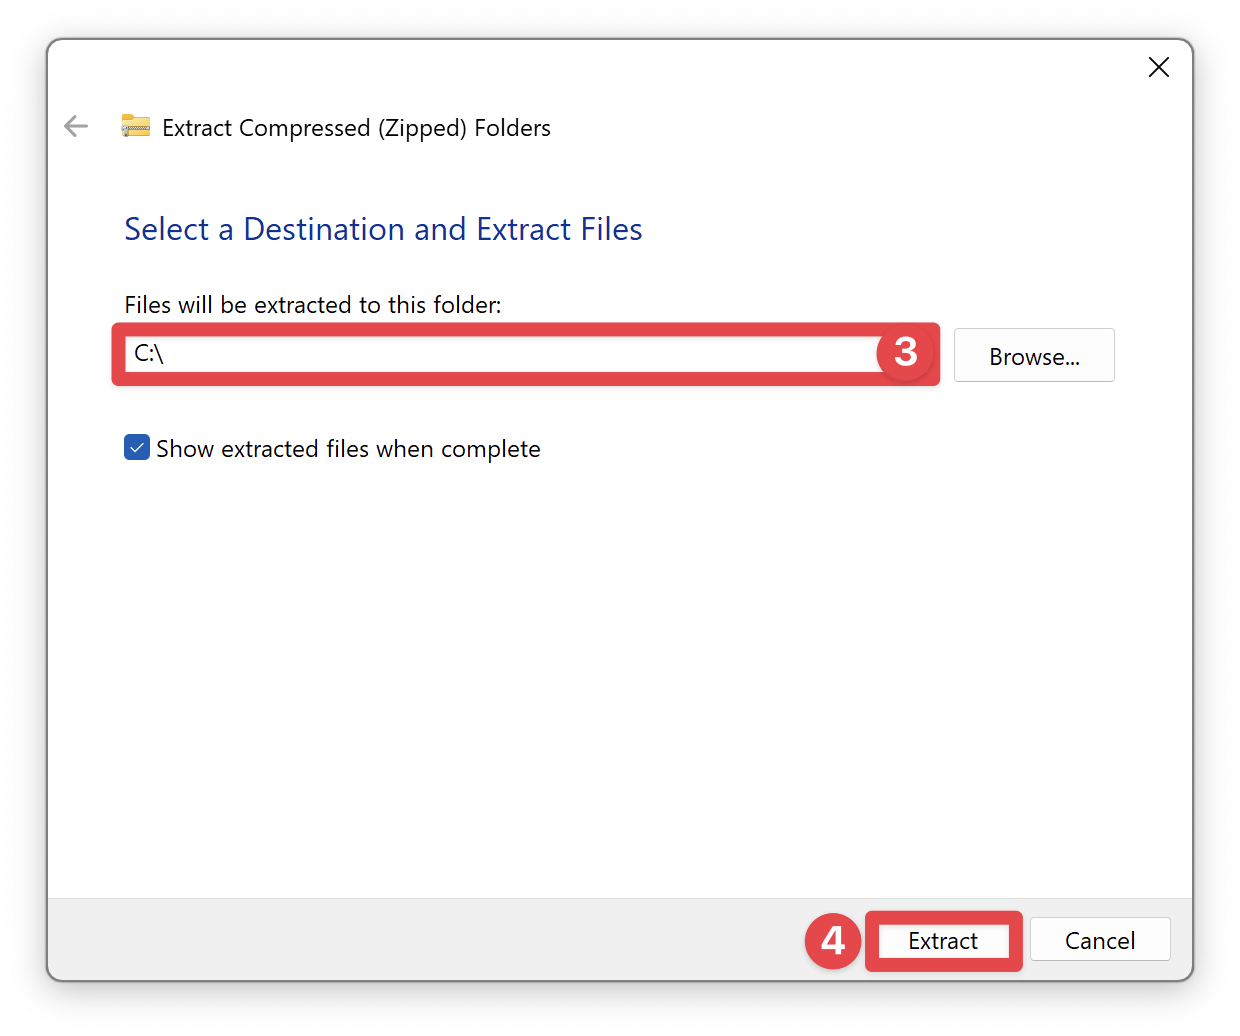The width and height of the screenshot is (1240, 1036).
Task: Close the extraction dialog with the X
Action: [1158, 67]
